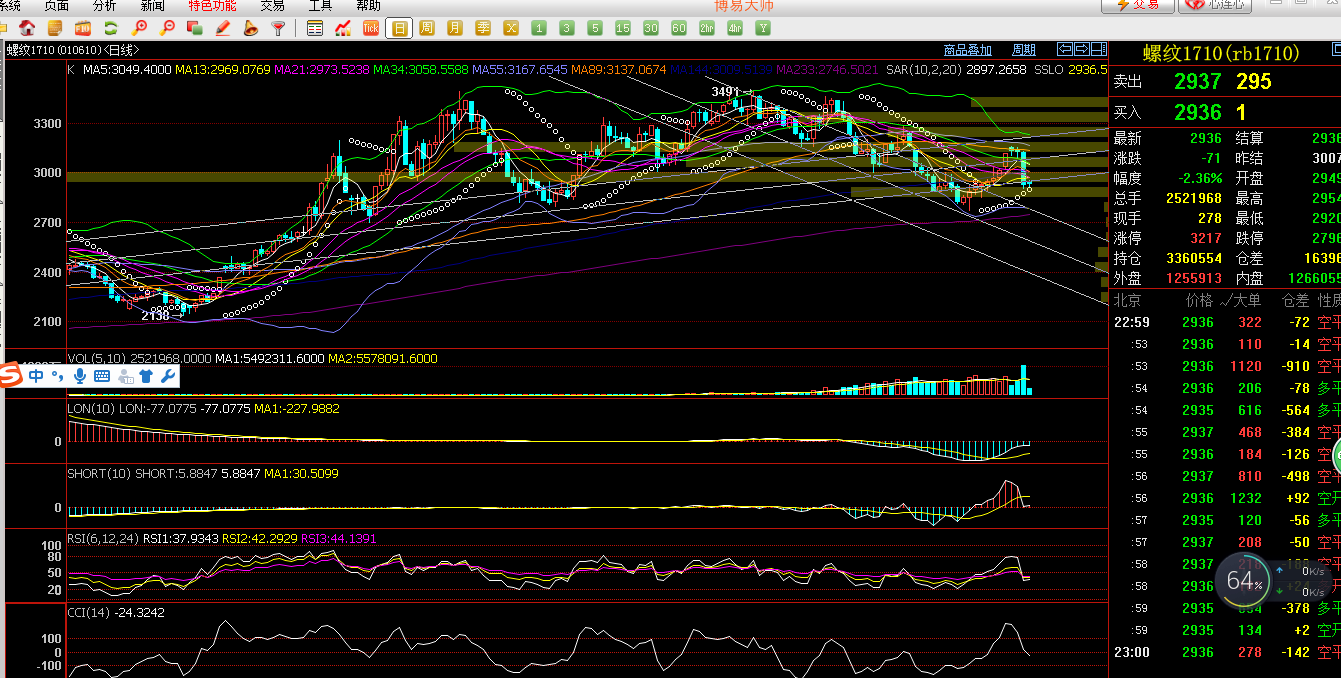Click the Sogou input method S logo
Viewport: 1341px width, 678px height.
[x=11, y=376]
